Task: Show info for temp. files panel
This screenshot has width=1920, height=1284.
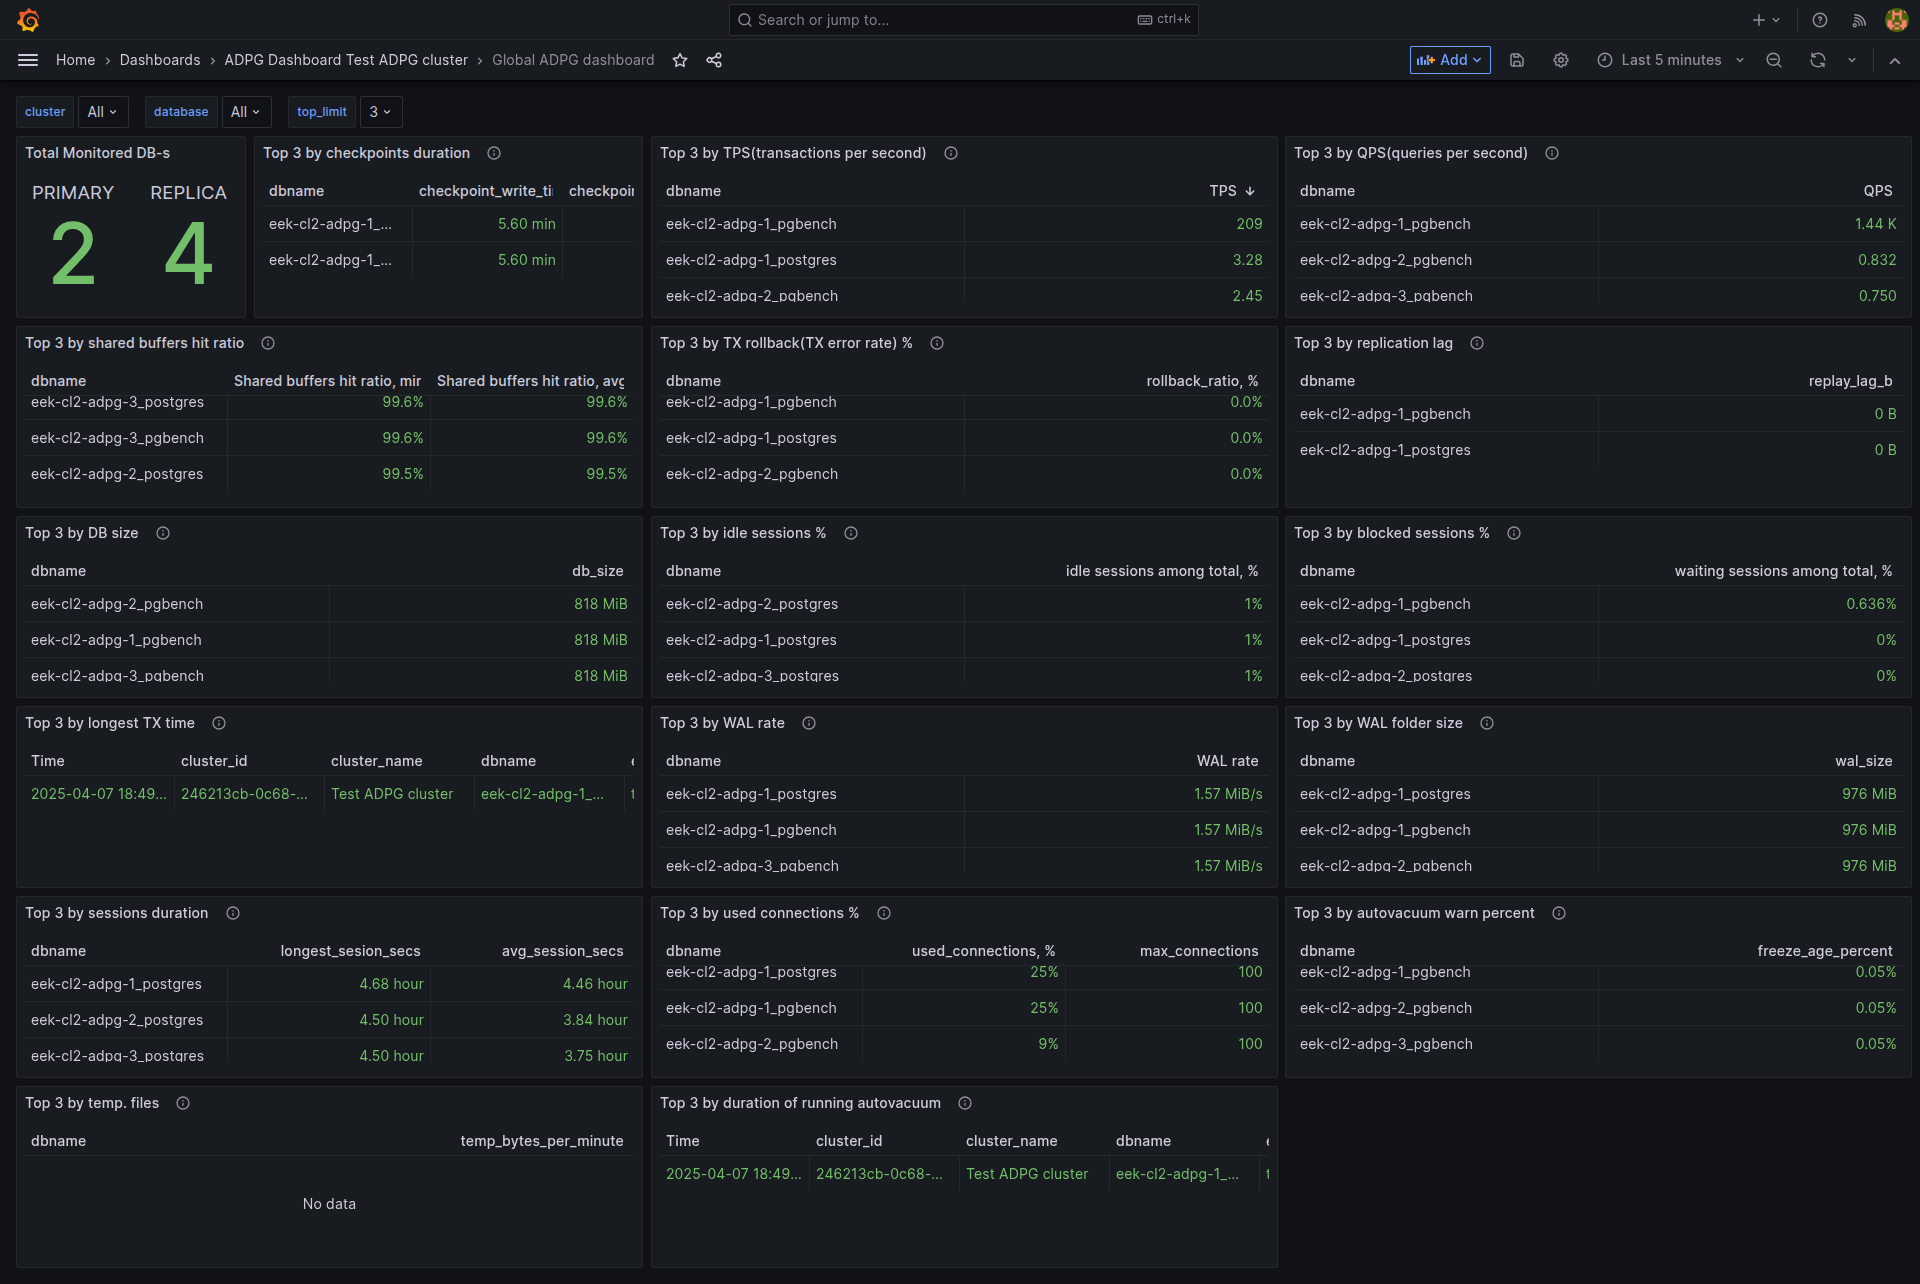Action: point(183,1103)
